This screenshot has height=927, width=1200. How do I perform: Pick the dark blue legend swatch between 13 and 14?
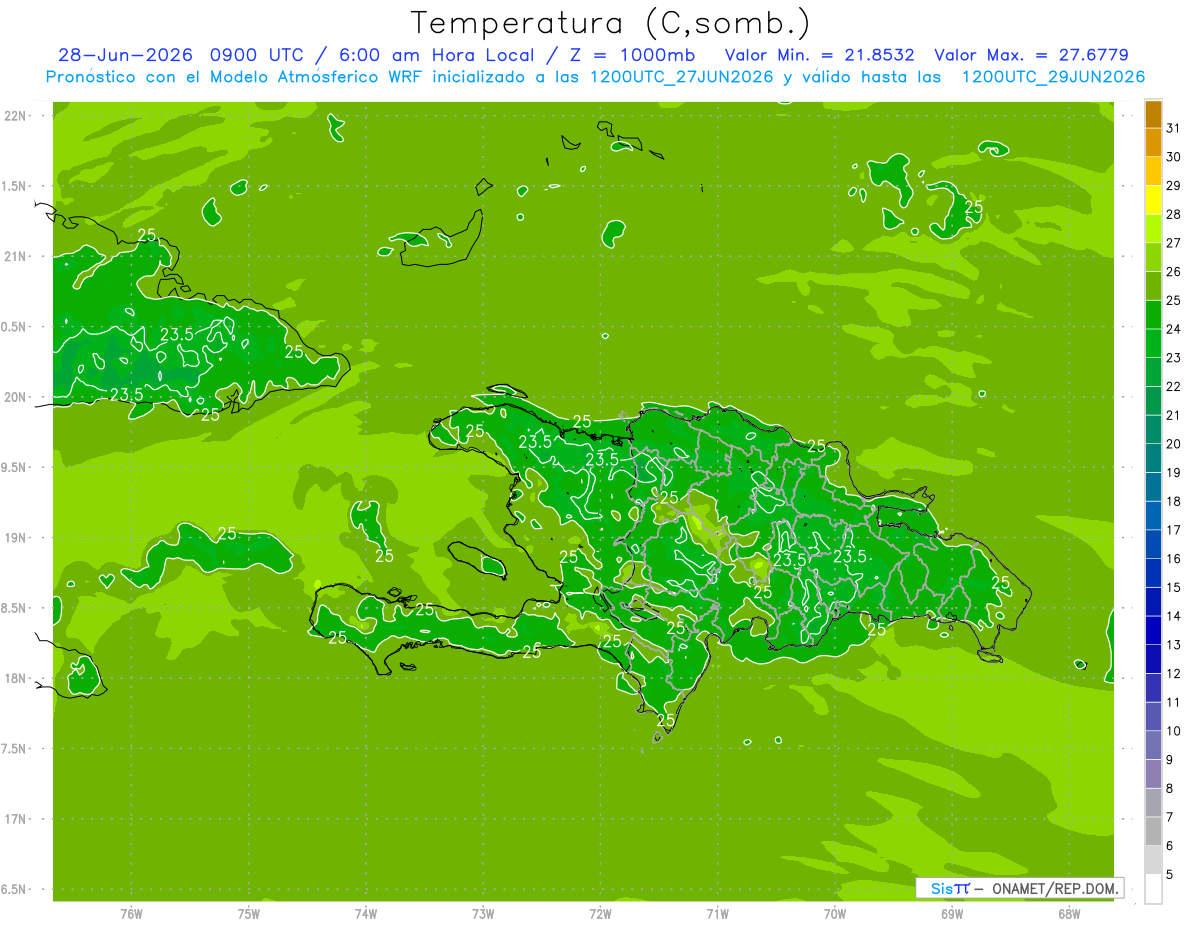coord(1153,631)
